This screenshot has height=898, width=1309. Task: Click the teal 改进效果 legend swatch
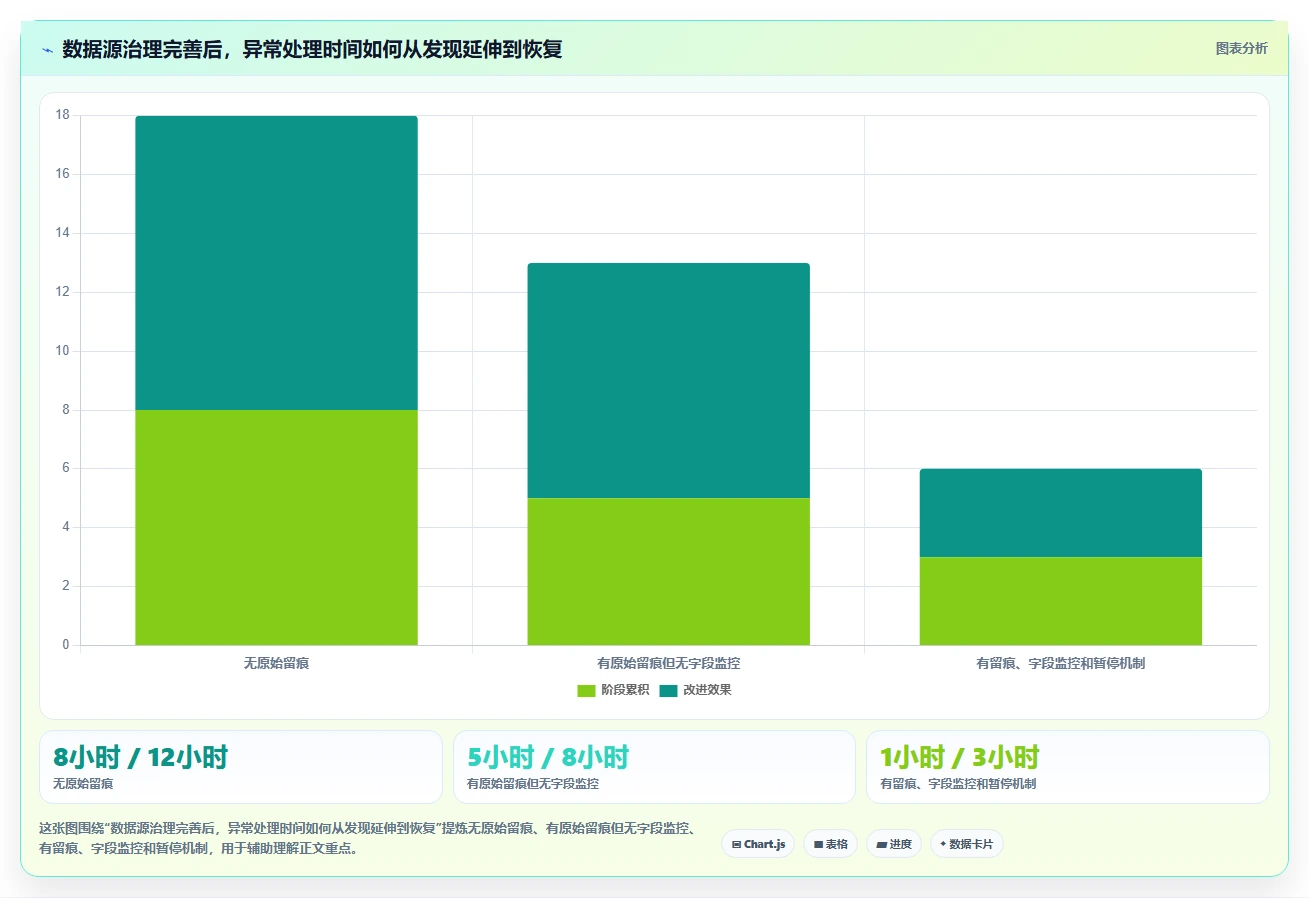(668, 690)
